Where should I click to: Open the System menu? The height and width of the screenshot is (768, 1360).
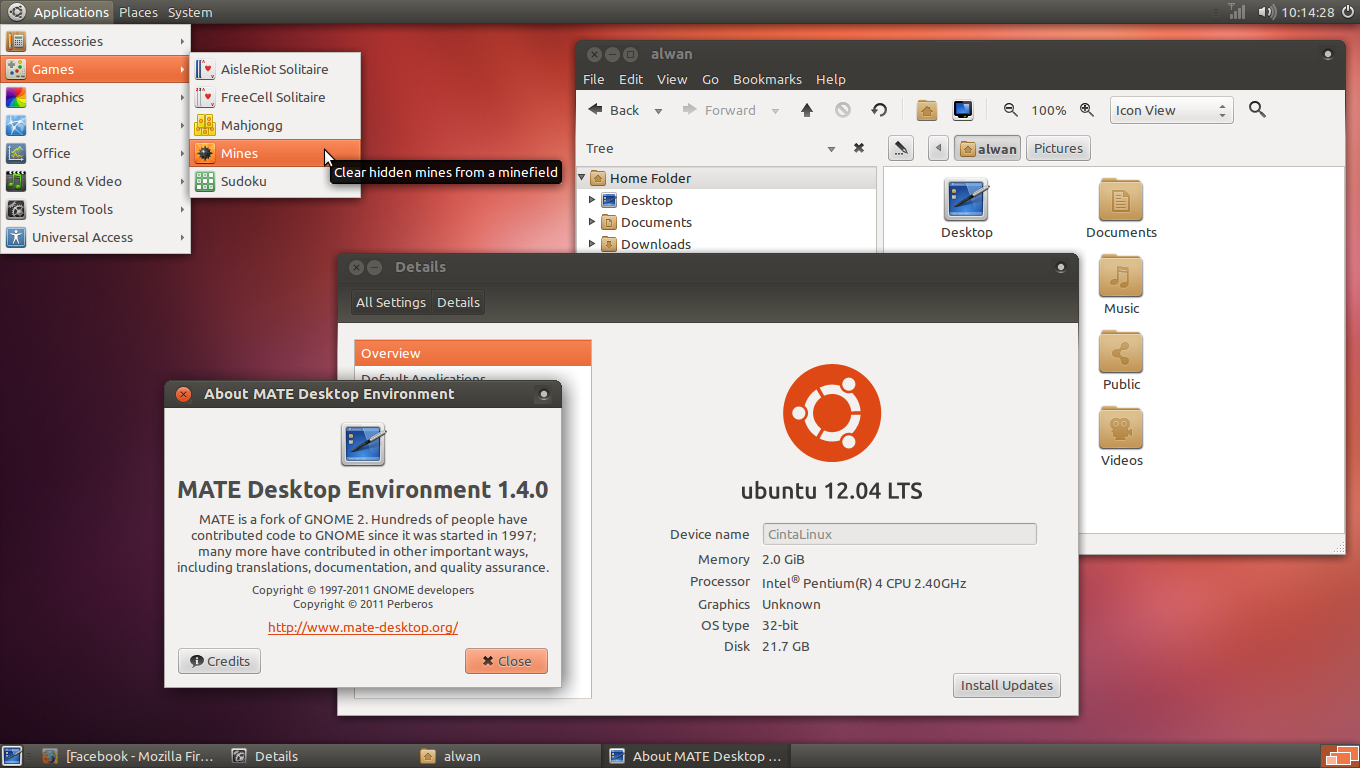190,12
